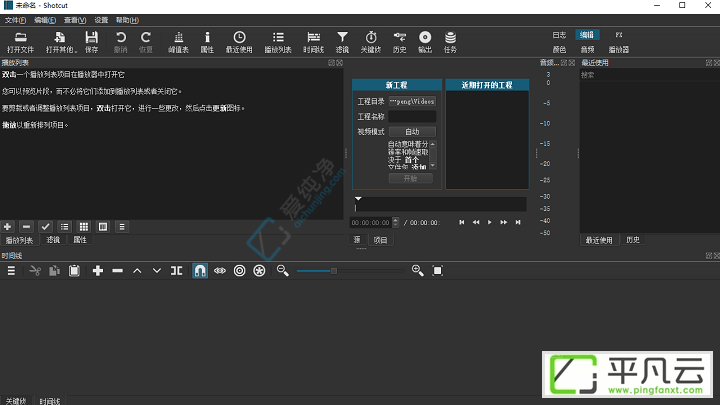
Task: Skip to end in player controls
Action: pos(518,222)
